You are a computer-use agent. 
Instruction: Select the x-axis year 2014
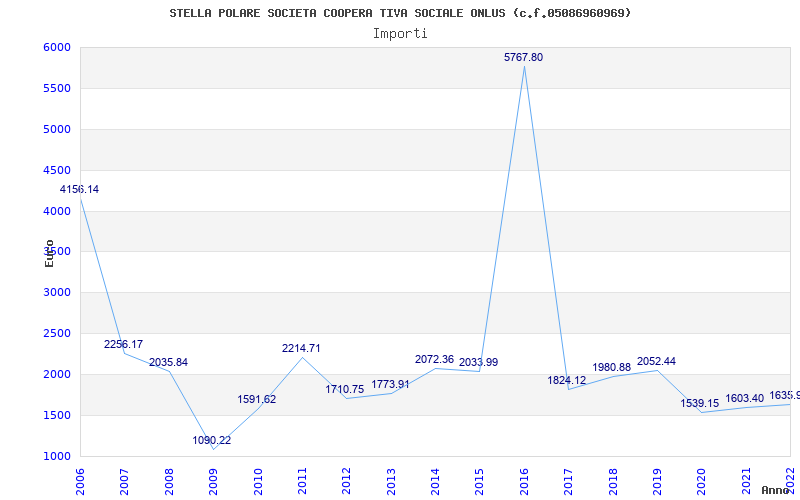[435, 482]
